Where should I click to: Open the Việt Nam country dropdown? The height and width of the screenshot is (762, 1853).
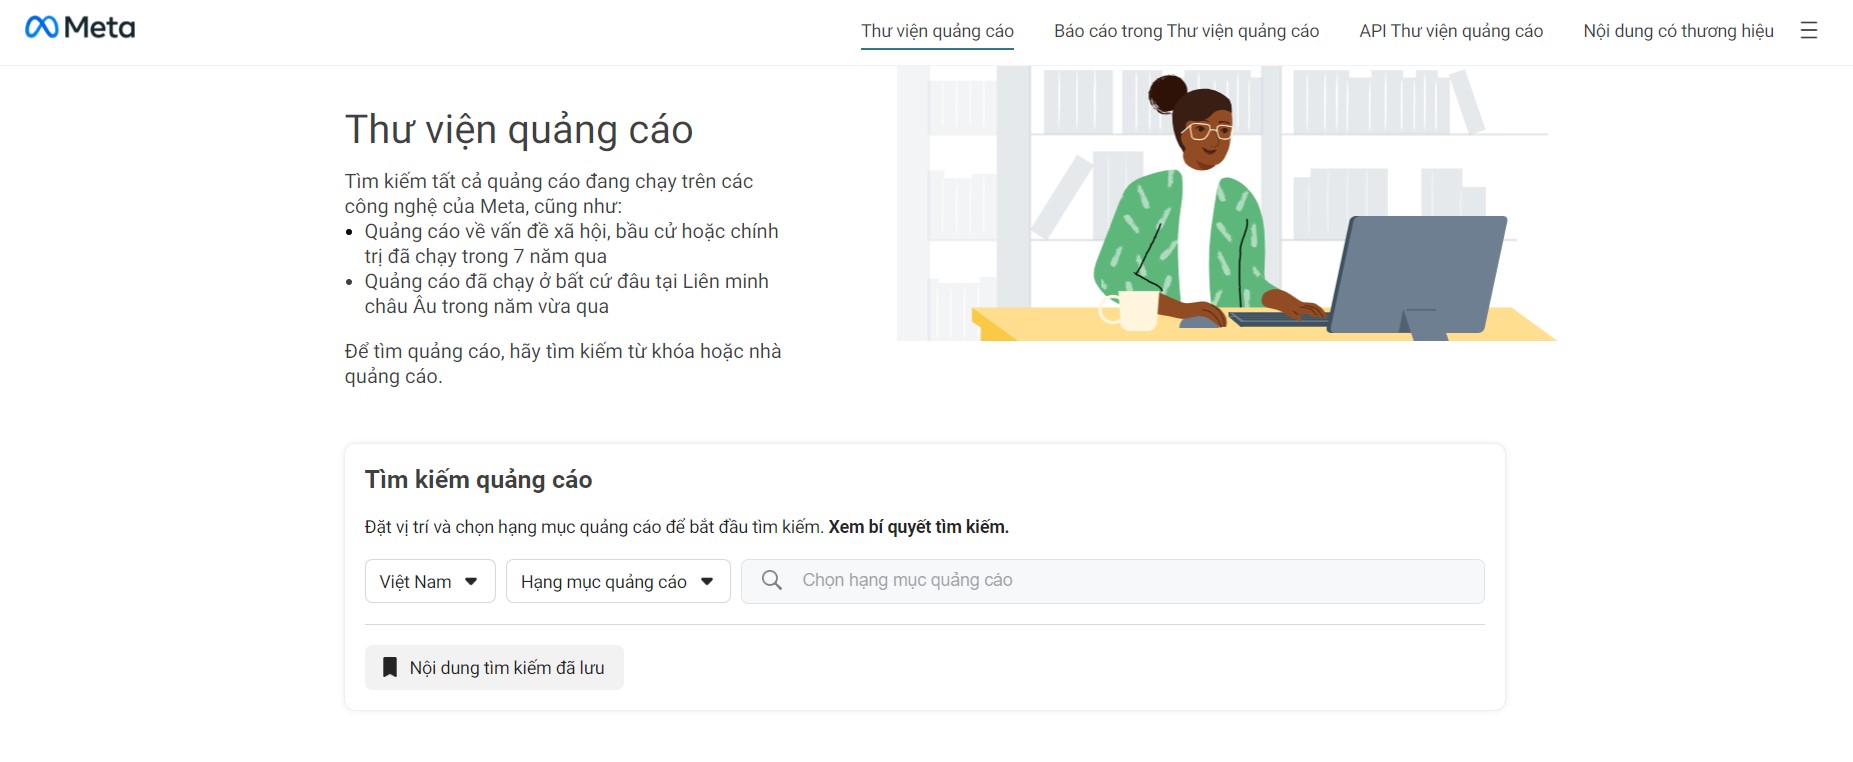click(430, 581)
